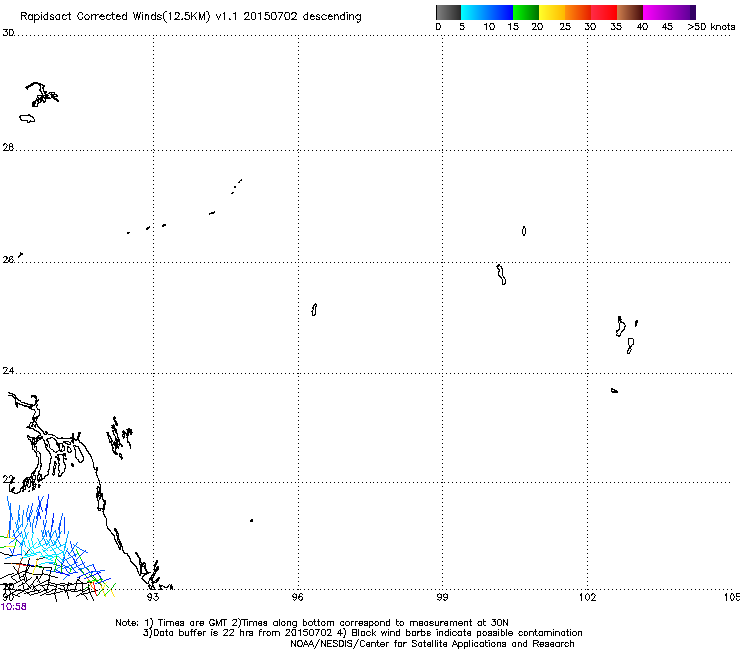Click the gray 0-5 knots color segment

(448, 12)
